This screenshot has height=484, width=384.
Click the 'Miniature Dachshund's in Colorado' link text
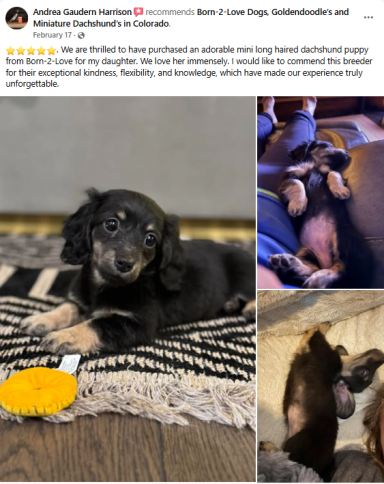point(101,24)
